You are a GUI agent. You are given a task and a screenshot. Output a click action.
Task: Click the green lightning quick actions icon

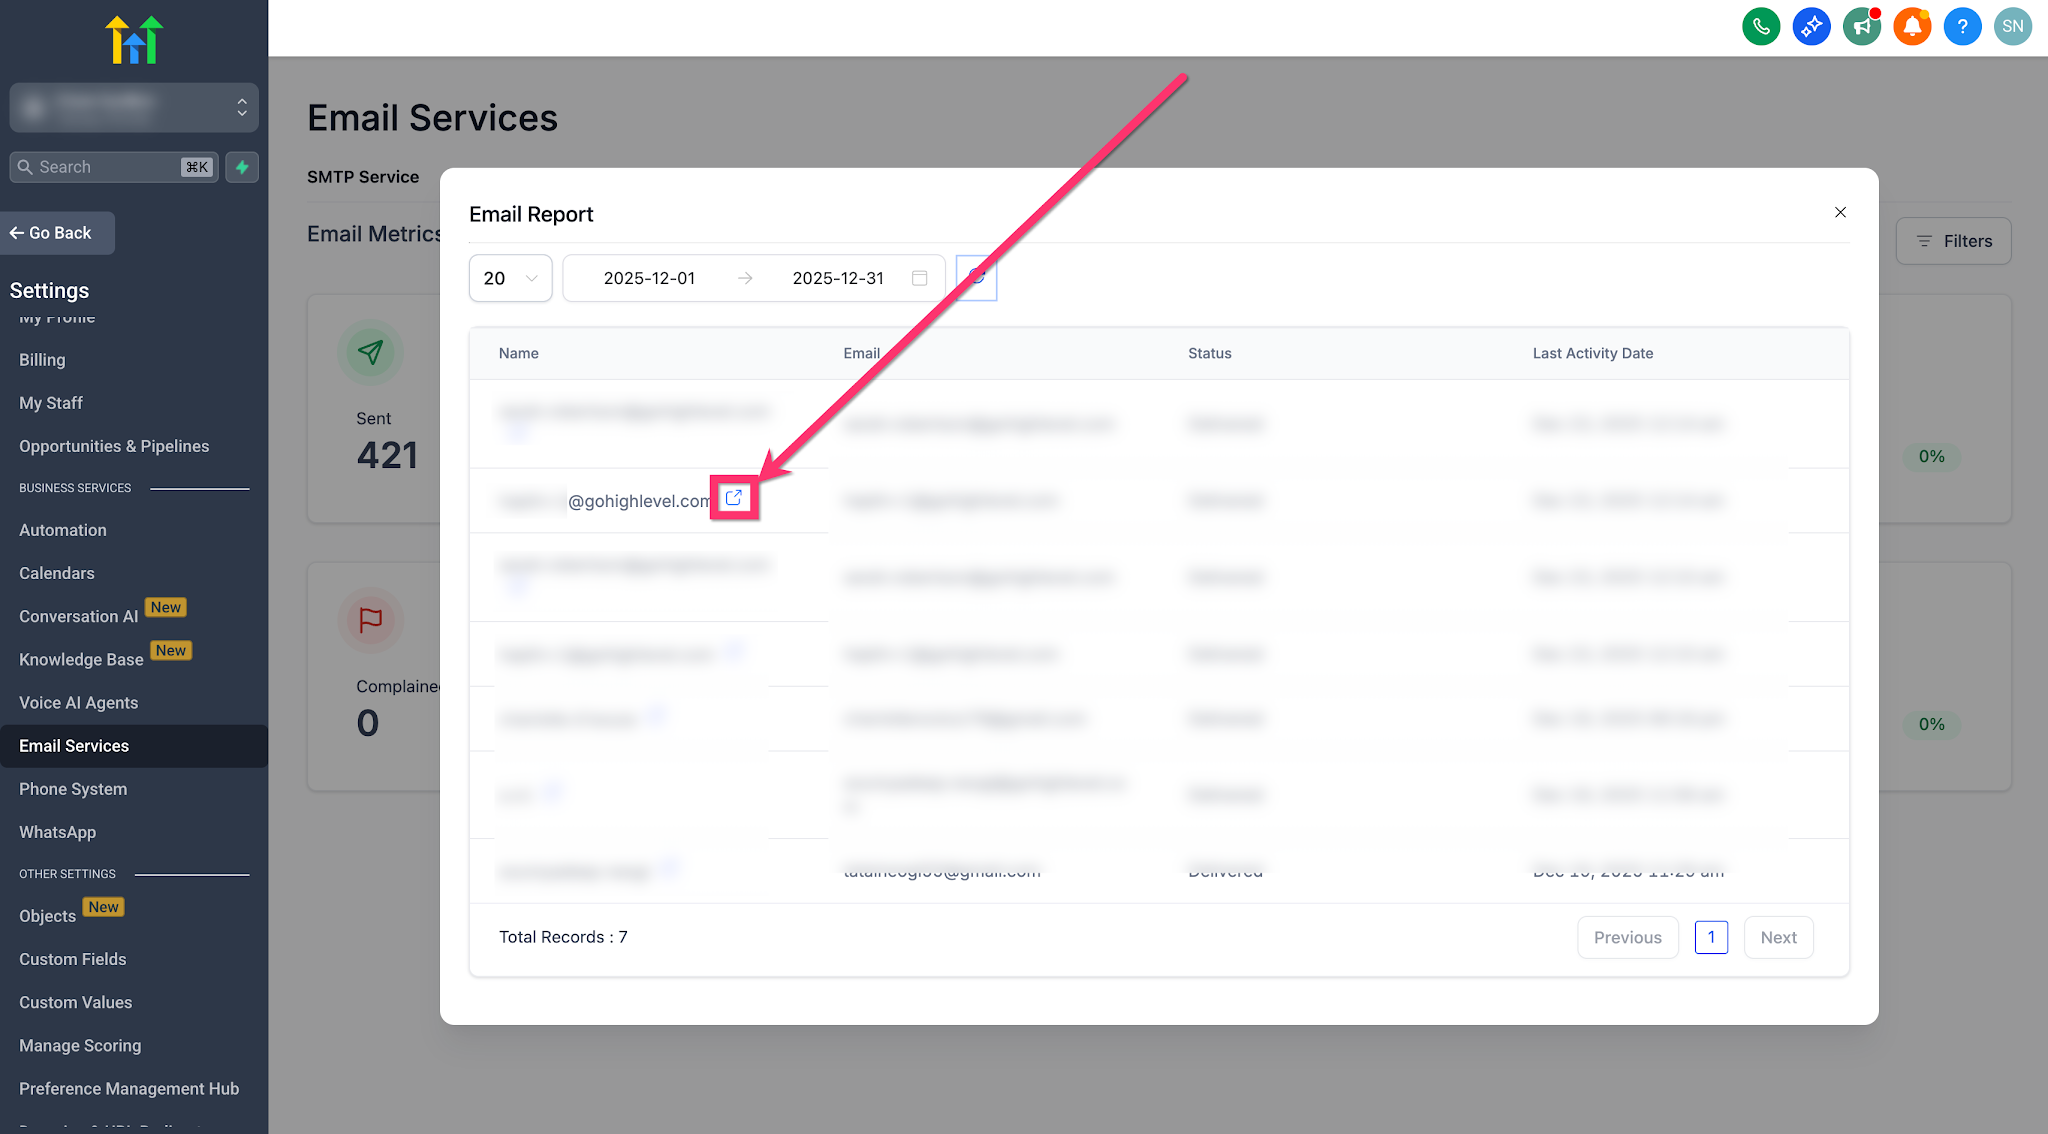pos(242,167)
